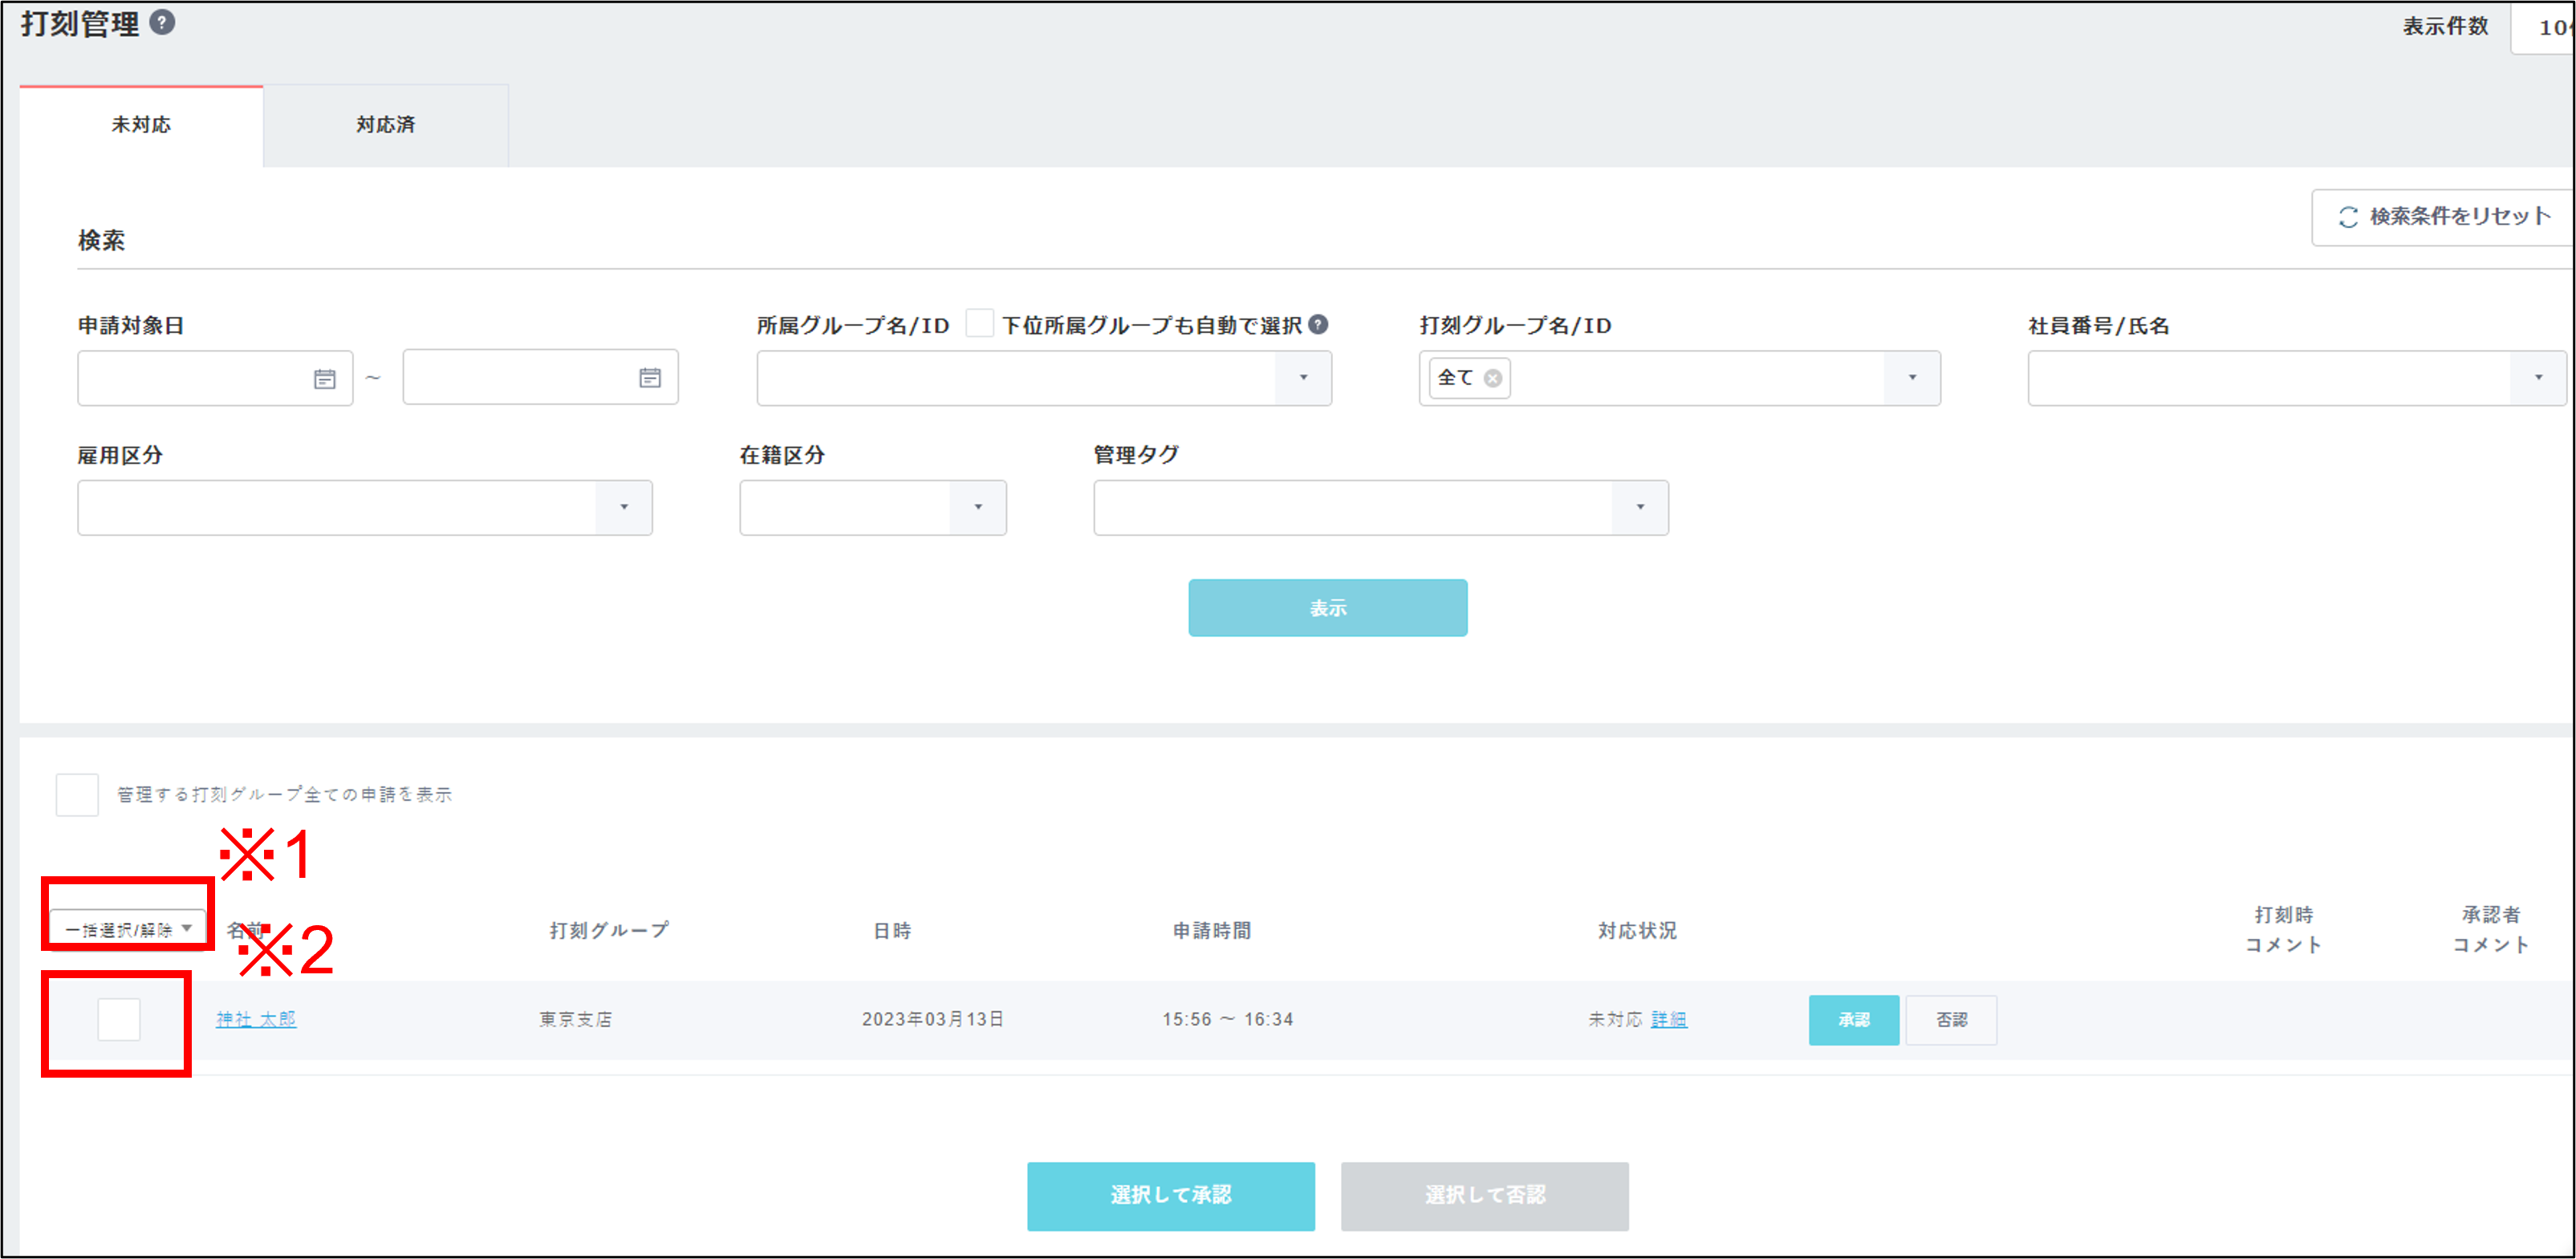Open 神社 太郎 name link
The height and width of the screenshot is (1259, 2576).
tap(256, 1019)
